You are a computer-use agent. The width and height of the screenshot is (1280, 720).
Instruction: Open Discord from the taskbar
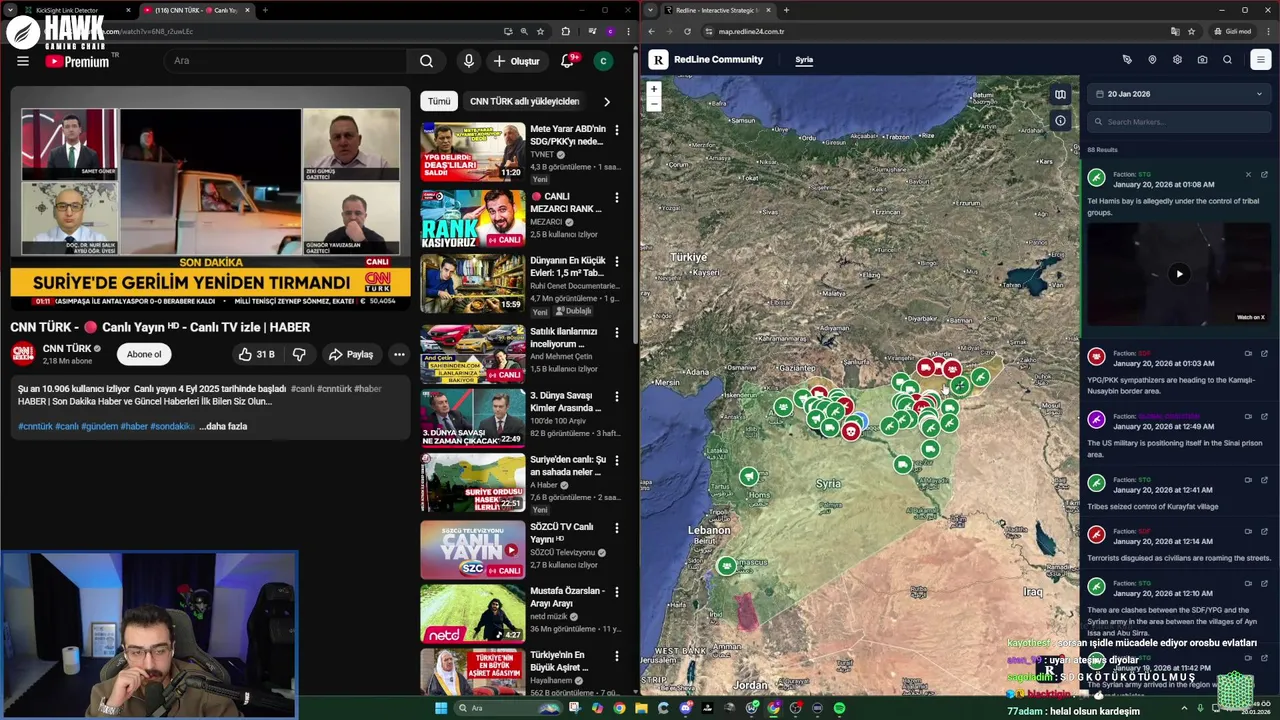pyautogui.click(x=685, y=708)
